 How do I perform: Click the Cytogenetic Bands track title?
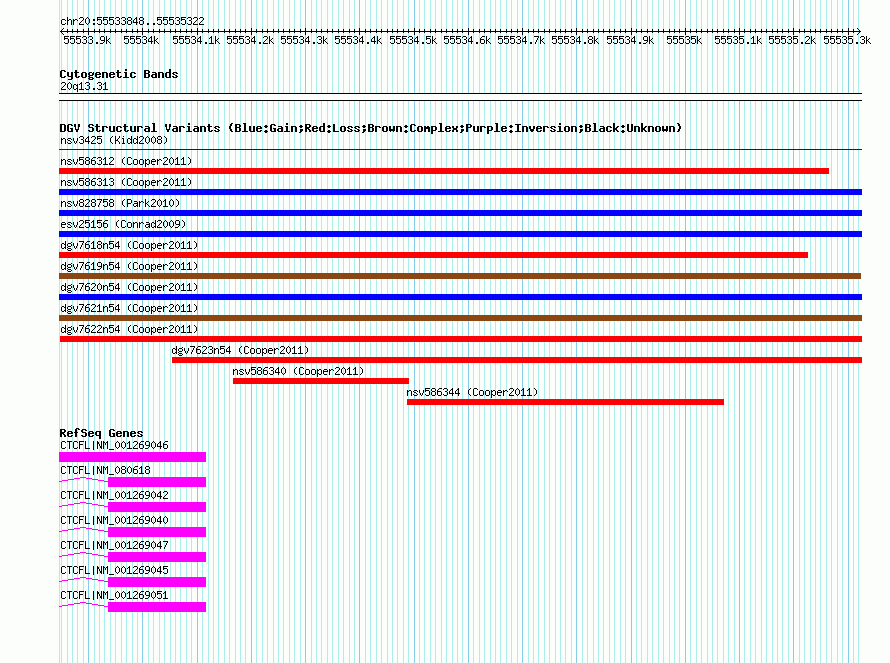coord(119,74)
